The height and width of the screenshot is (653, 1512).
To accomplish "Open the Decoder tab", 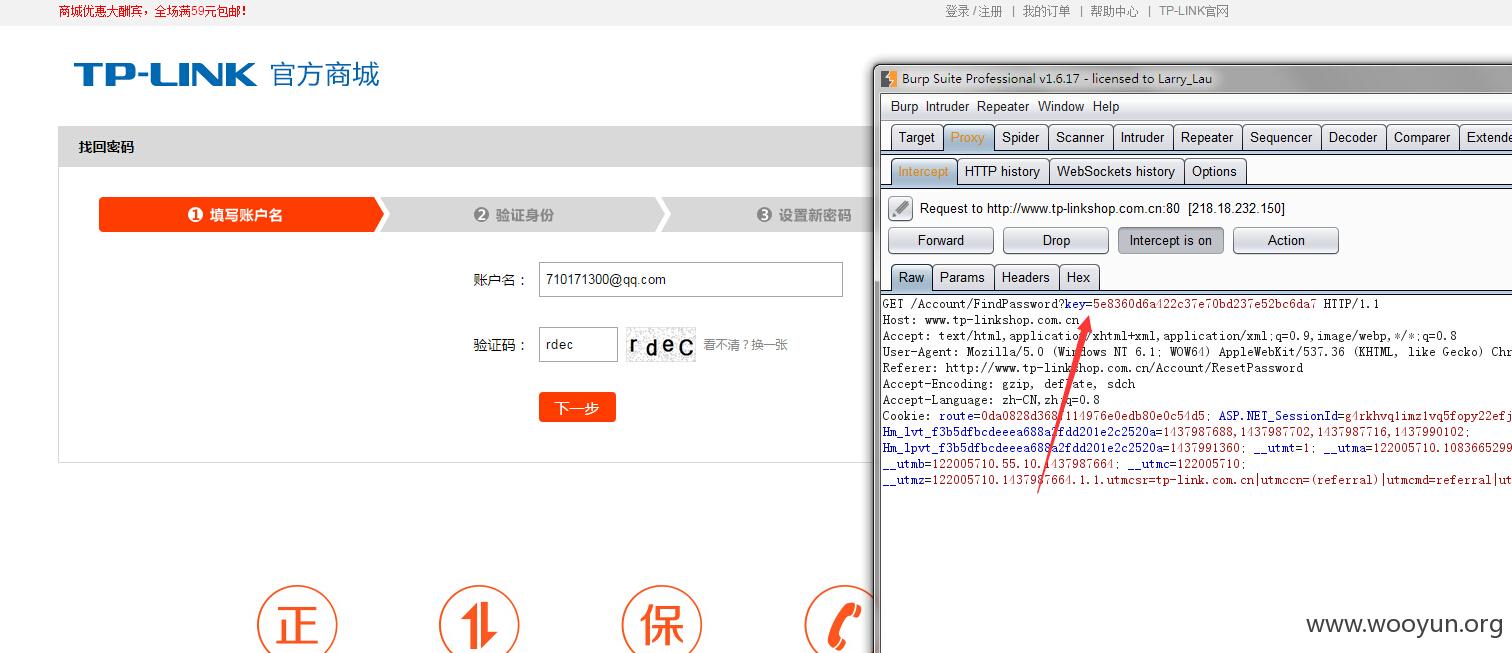I will point(1353,138).
